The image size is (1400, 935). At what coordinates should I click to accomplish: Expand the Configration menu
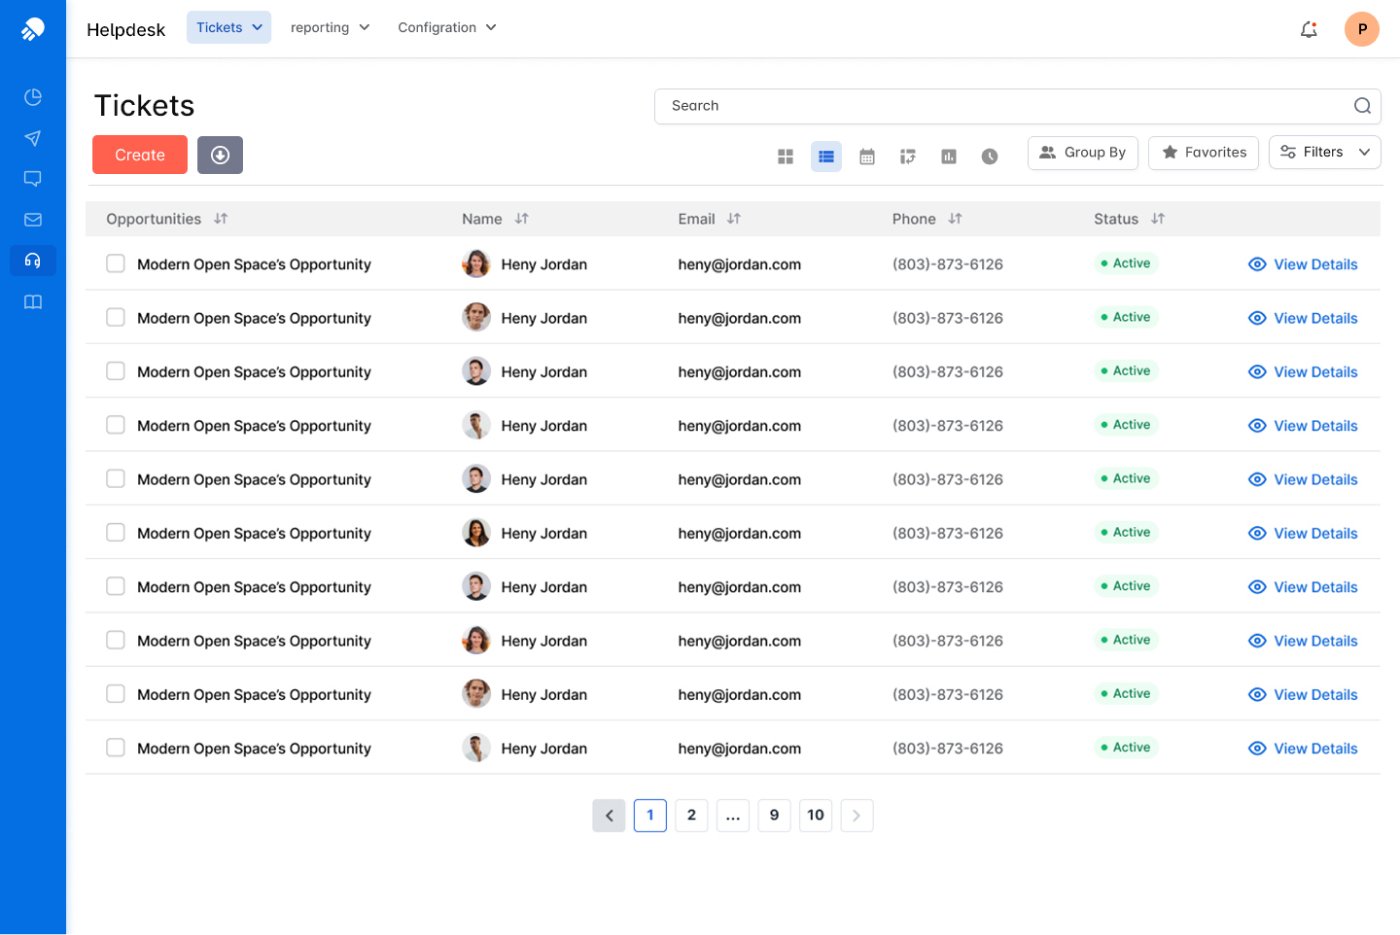click(x=446, y=28)
